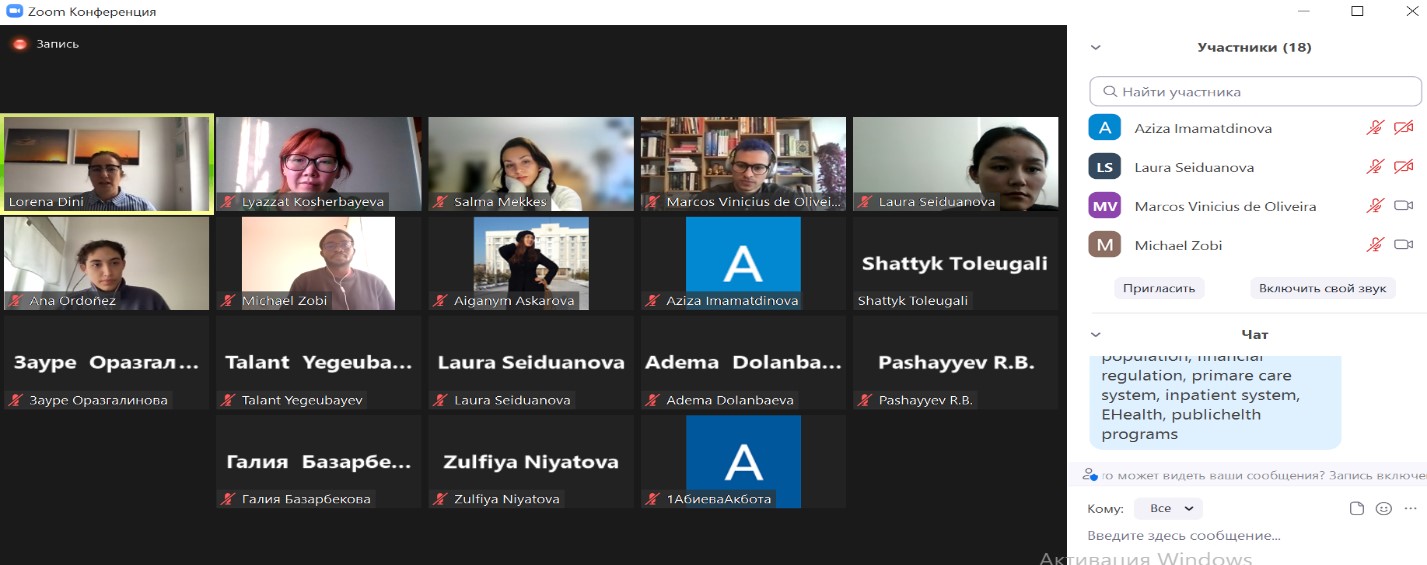This screenshot has width=1427, height=565.
Task: Select Michael Zobi in the participants list
Action: pos(1178,245)
